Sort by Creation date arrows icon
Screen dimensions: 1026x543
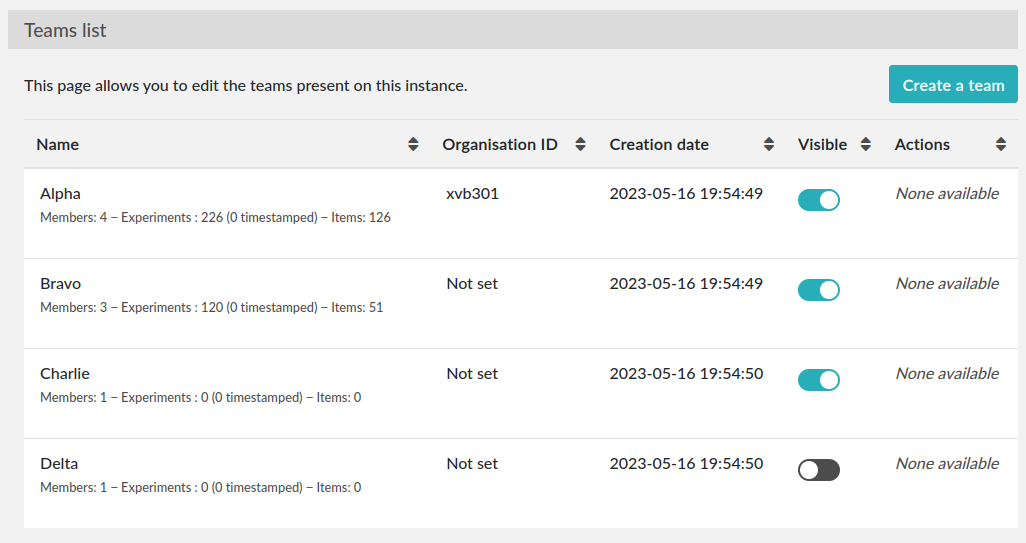click(769, 145)
